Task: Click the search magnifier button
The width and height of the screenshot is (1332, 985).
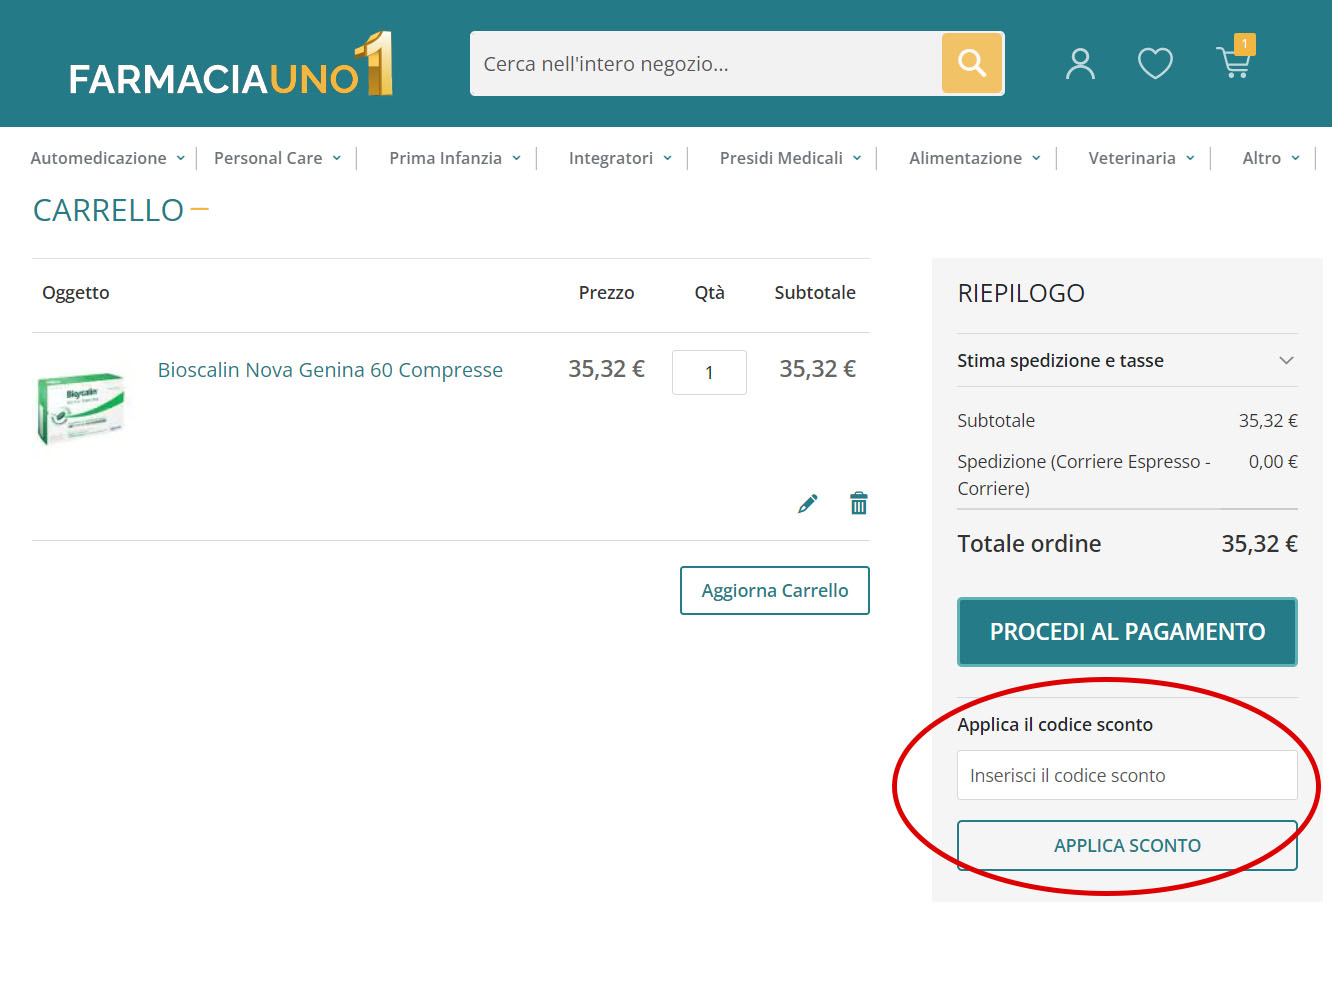Action: click(x=972, y=63)
